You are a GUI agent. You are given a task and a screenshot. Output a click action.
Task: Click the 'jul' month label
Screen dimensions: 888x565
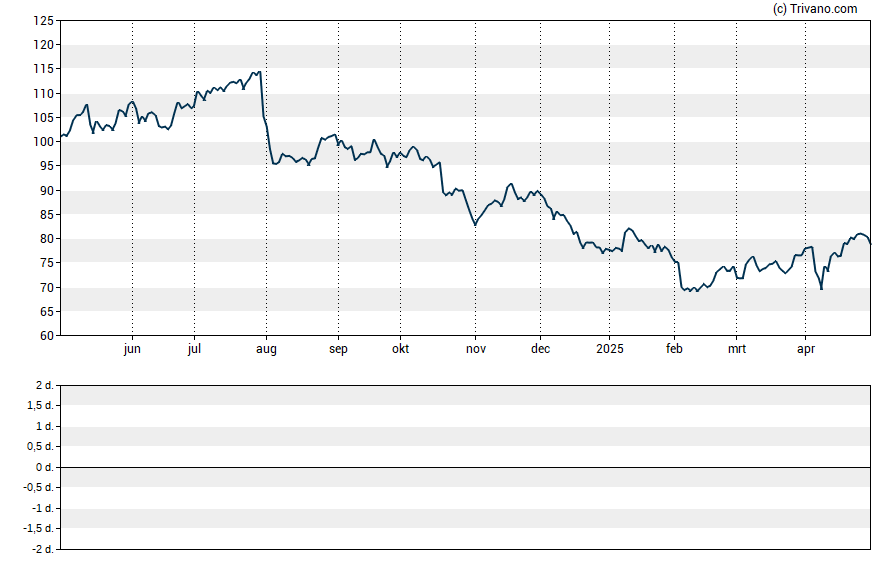194,349
